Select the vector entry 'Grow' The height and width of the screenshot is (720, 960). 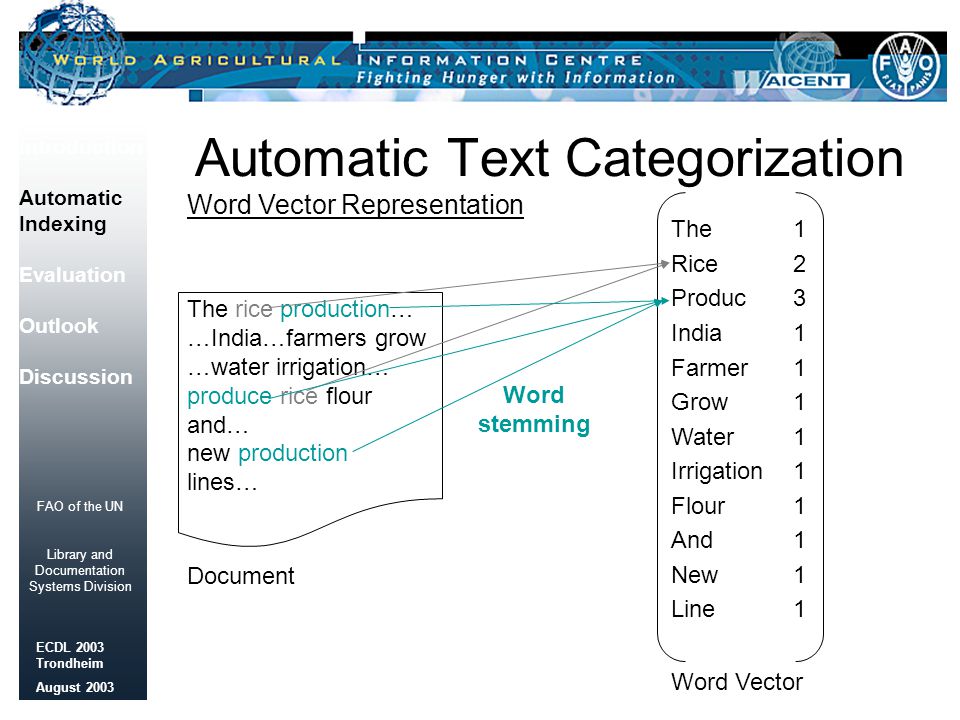(x=699, y=402)
